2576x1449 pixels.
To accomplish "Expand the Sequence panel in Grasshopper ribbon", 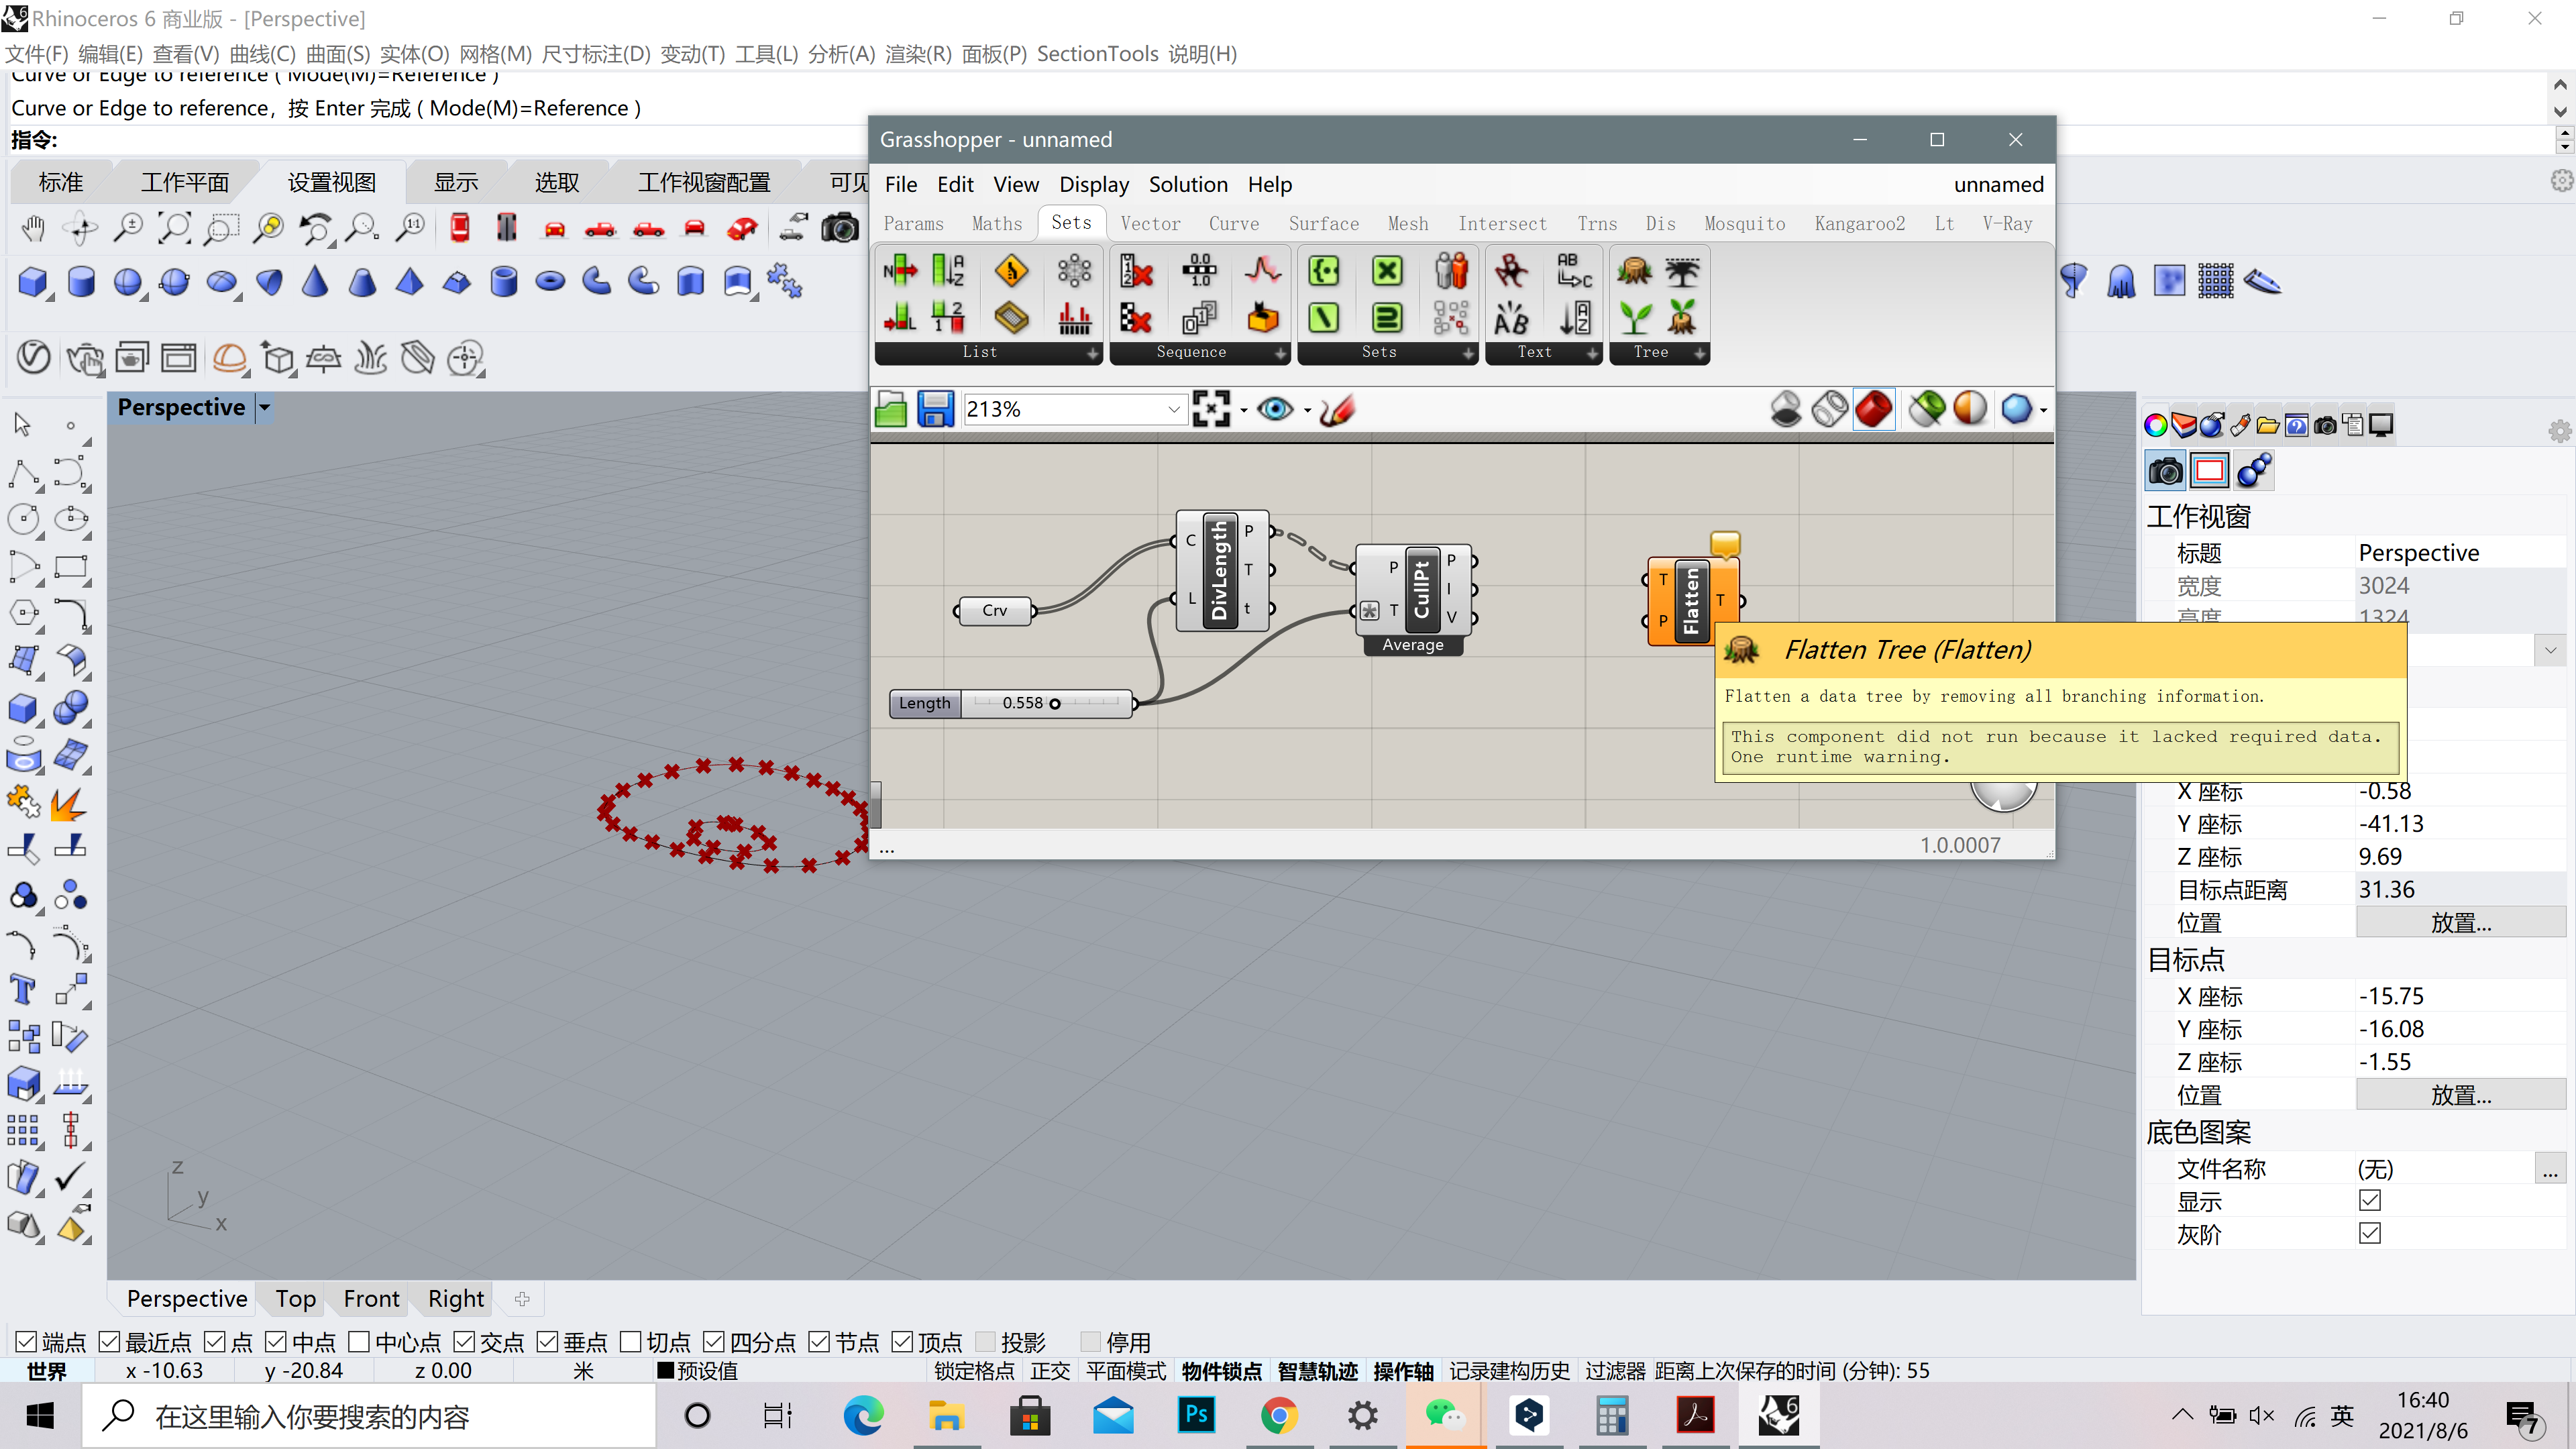I will pyautogui.click(x=1280, y=353).
